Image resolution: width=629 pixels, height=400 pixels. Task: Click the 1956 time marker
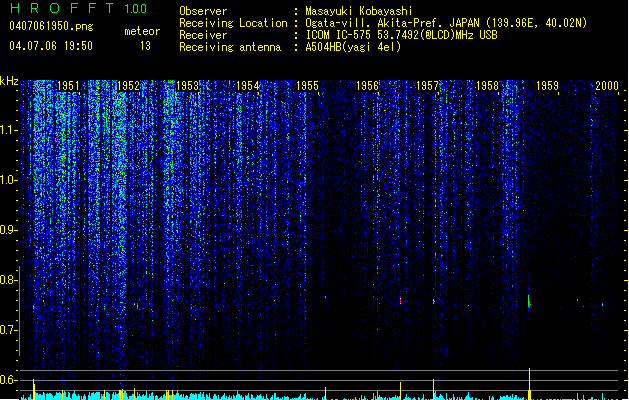[x=367, y=86]
